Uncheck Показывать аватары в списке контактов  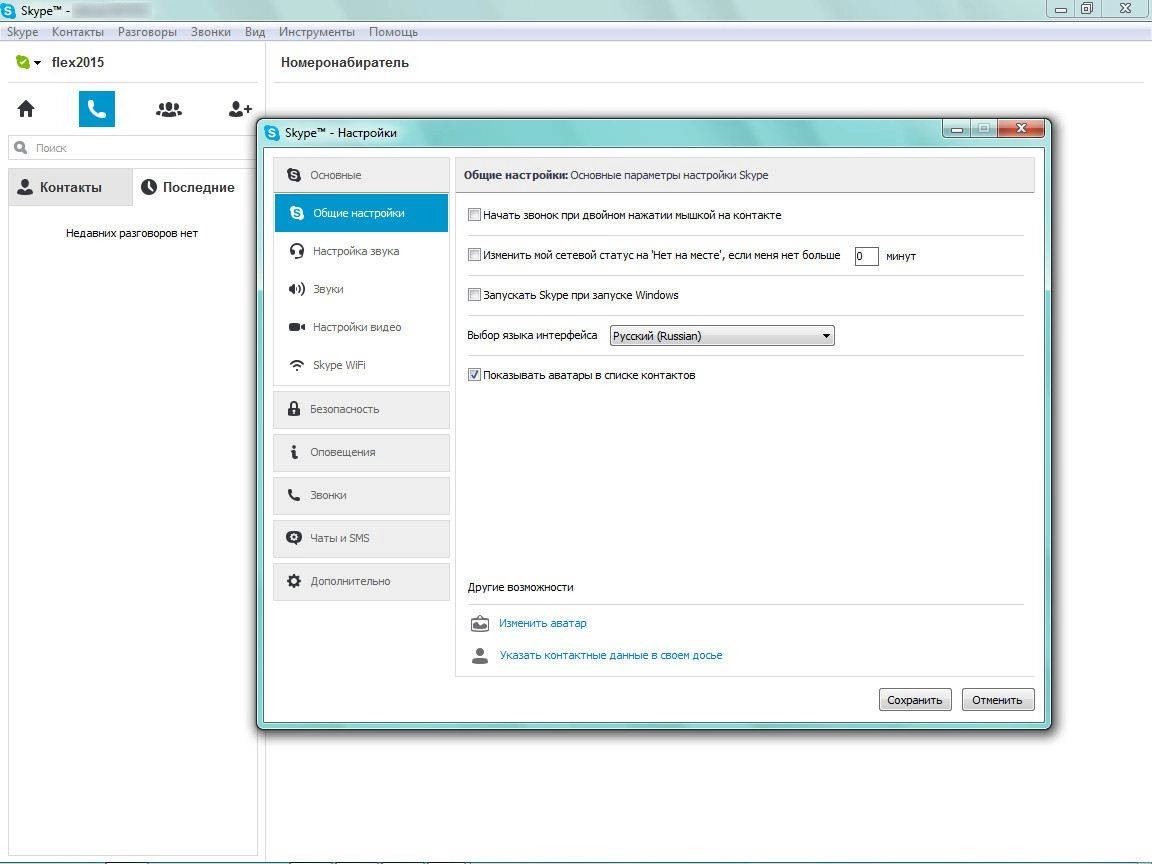[x=475, y=375]
